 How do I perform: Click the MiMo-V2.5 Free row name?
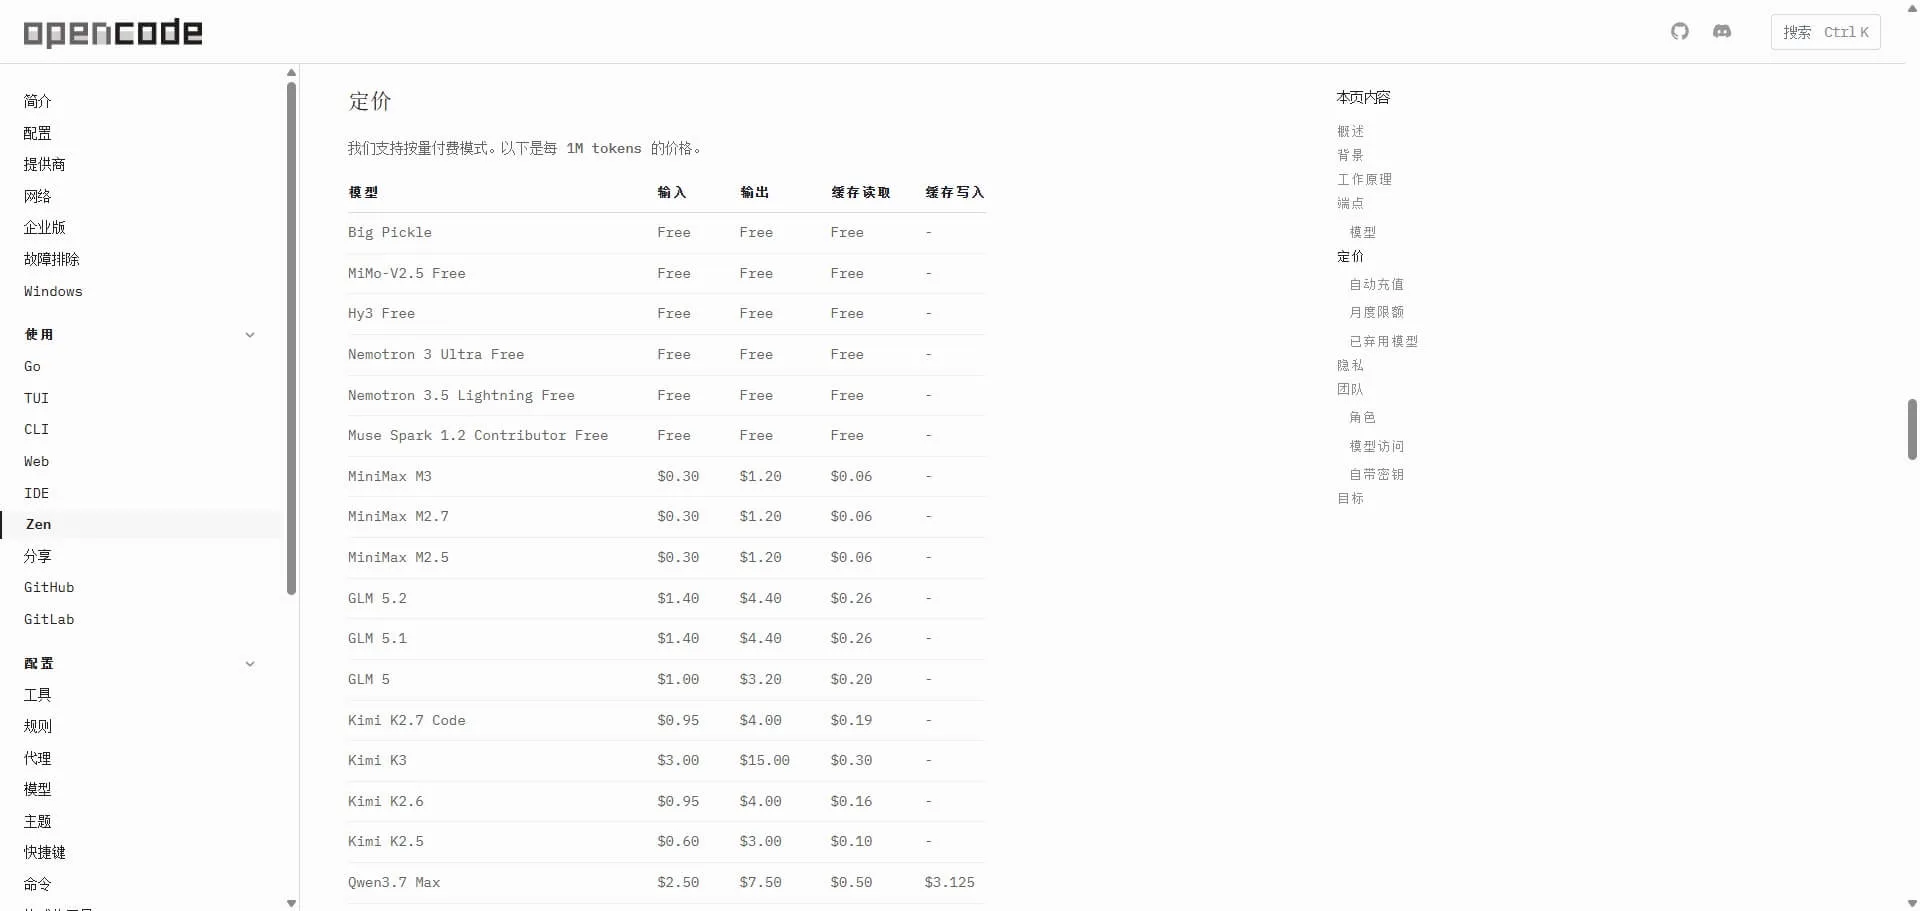click(407, 273)
